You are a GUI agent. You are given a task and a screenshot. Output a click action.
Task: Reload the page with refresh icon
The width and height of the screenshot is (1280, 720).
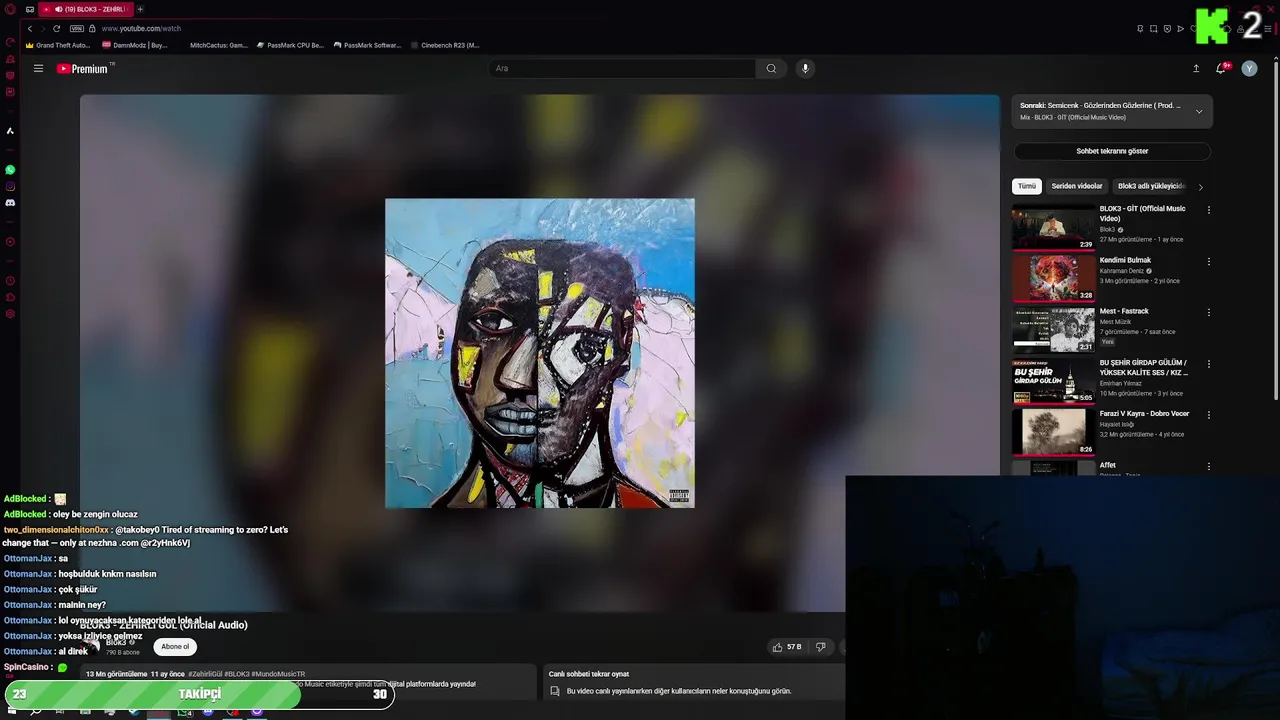coord(56,28)
